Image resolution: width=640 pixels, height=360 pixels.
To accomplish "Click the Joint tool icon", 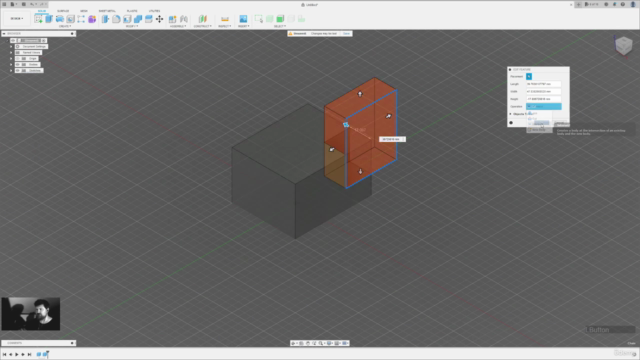I will [184, 19].
